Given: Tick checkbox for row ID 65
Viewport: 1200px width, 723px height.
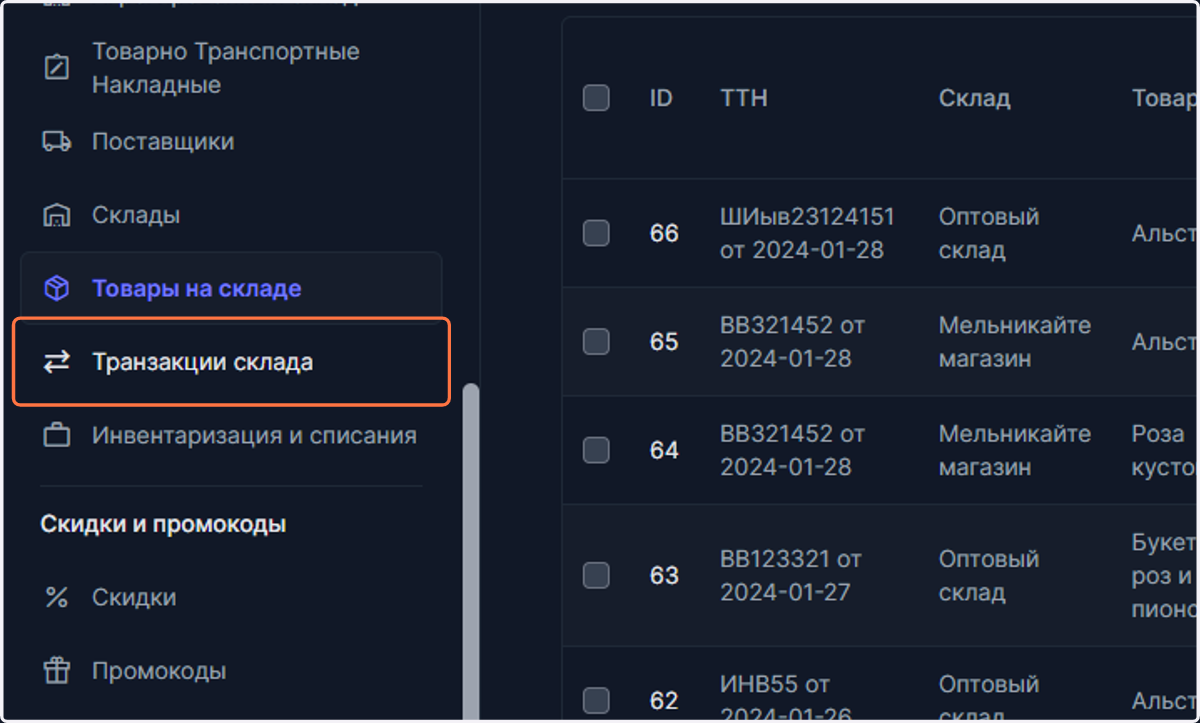Looking at the screenshot, I should click(x=596, y=342).
